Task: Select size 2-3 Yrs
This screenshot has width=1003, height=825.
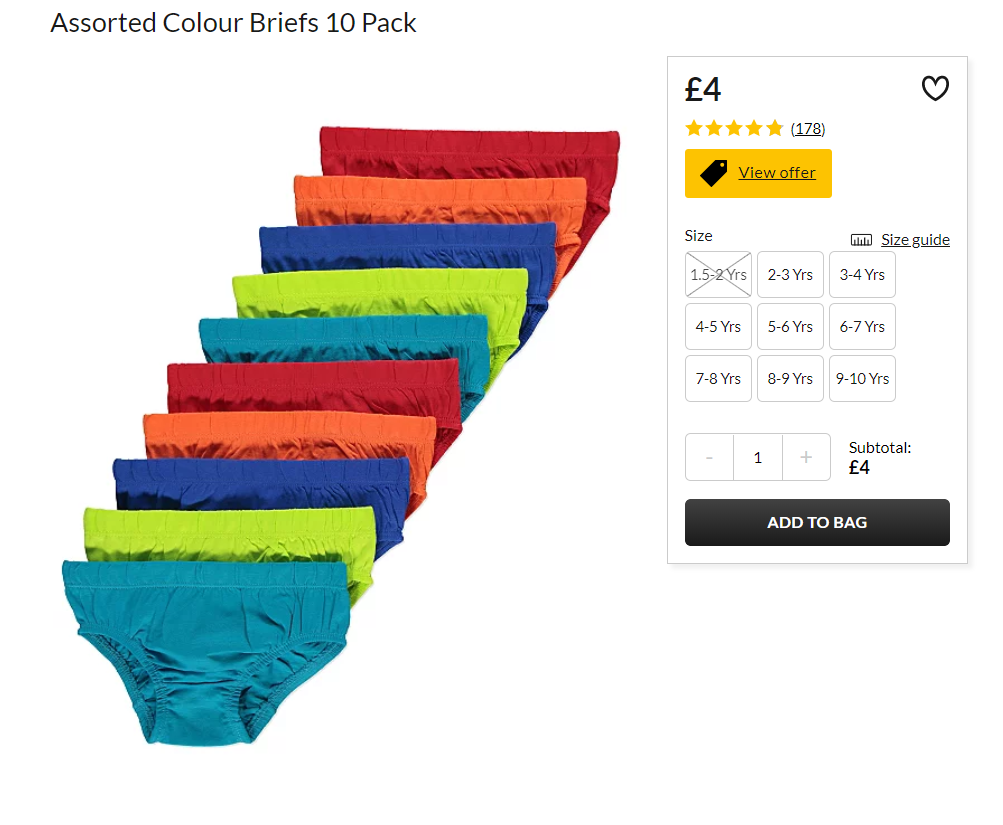Action: click(x=790, y=274)
